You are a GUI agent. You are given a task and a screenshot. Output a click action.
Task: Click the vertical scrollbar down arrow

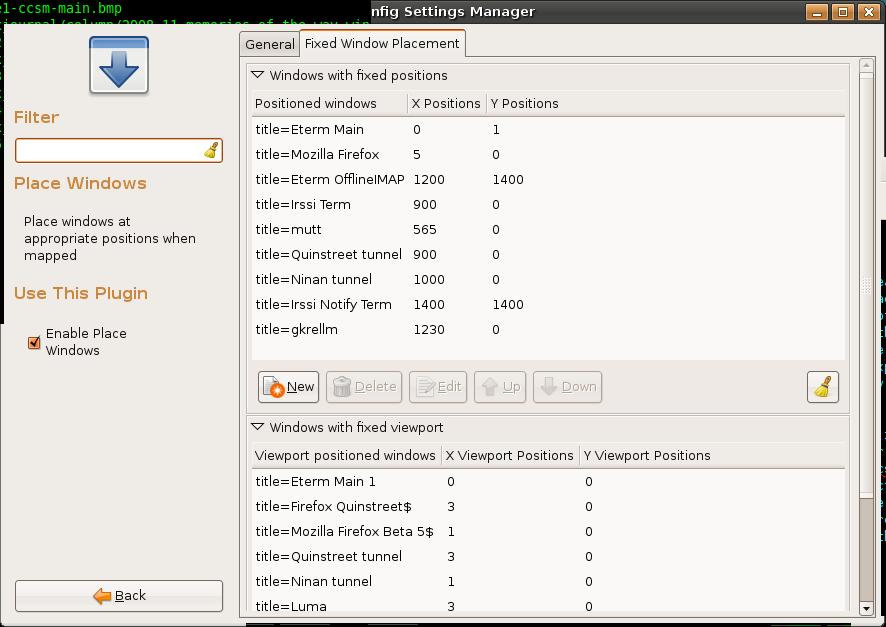pos(866,607)
